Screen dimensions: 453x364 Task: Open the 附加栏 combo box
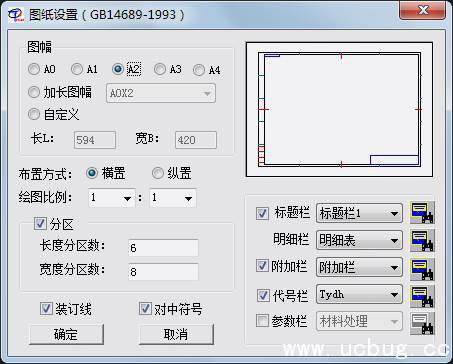pos(359,267)
